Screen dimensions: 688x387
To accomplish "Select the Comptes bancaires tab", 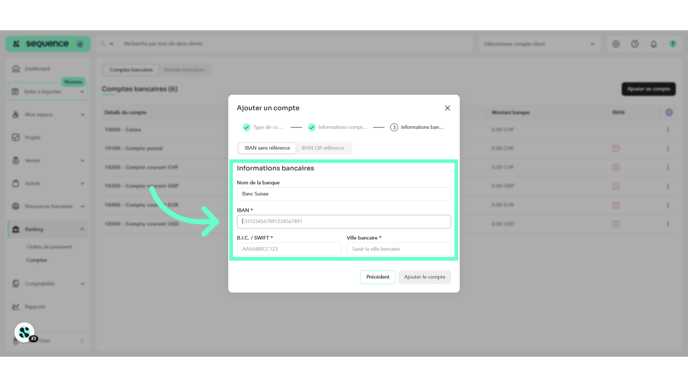I will point(131,70).
